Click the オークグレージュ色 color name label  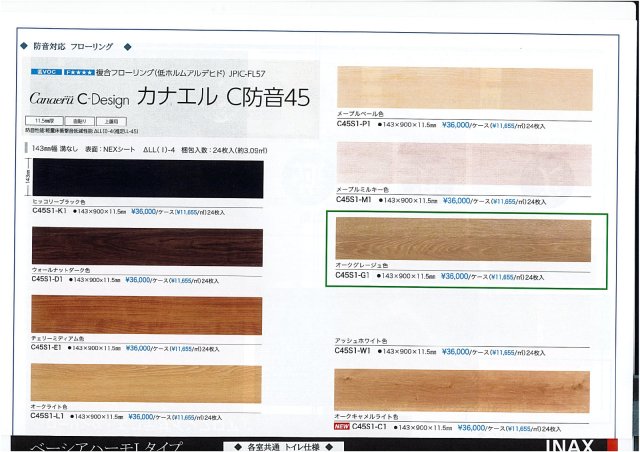(362, 265)
